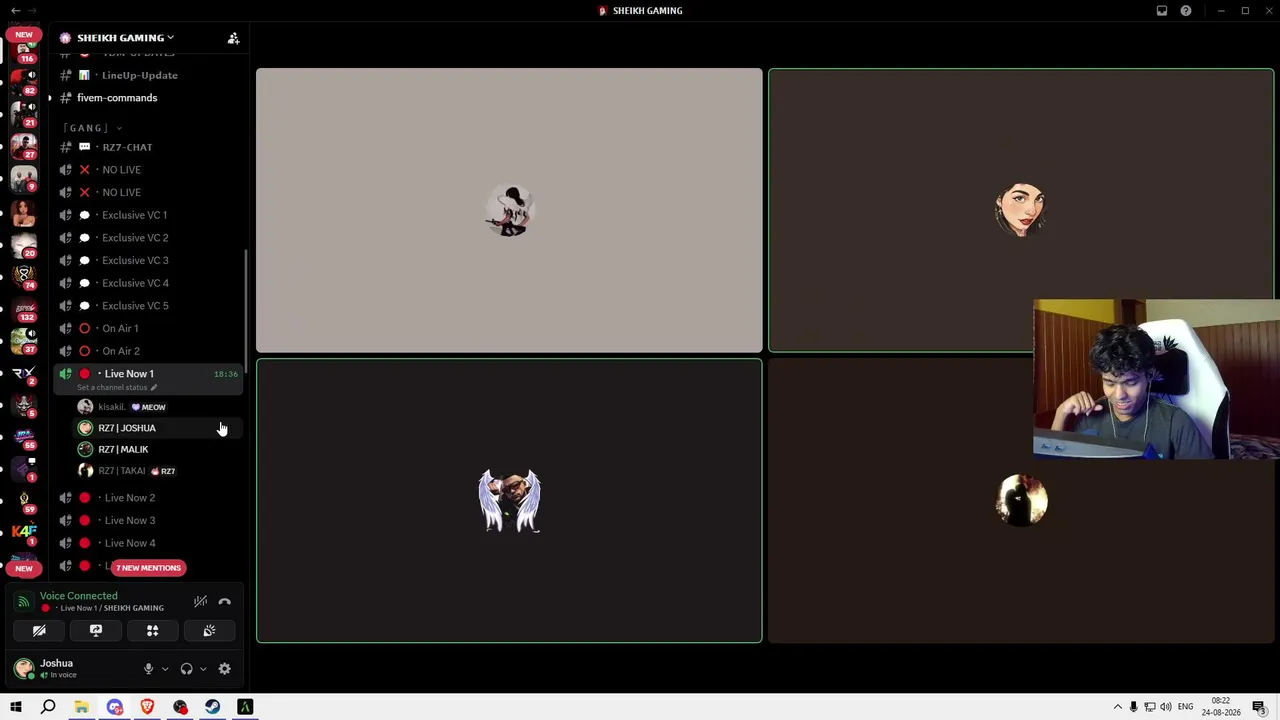This screenshot has height=720, width=1280.
Task: Select the Live Now 1 channel
Action: pyautogui.click(x=148, y=374)
